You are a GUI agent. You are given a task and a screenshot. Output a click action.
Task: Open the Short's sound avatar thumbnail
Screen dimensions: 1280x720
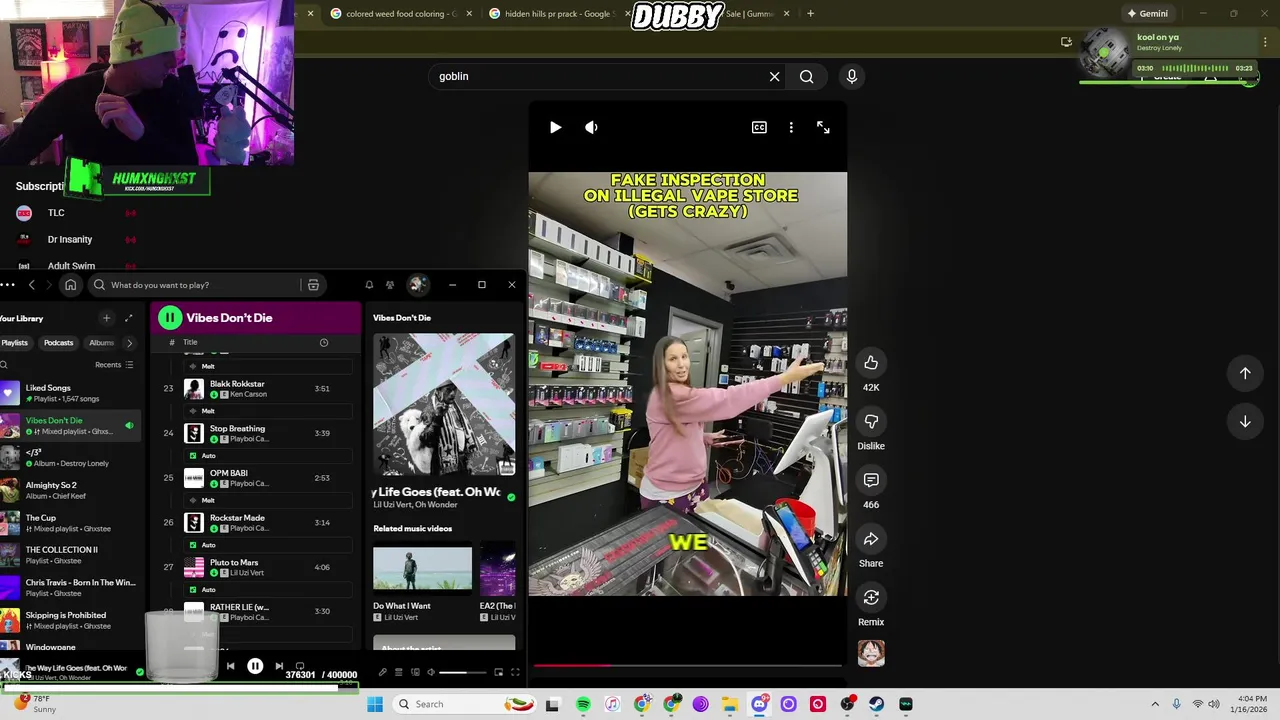click(x=871, y=653)
